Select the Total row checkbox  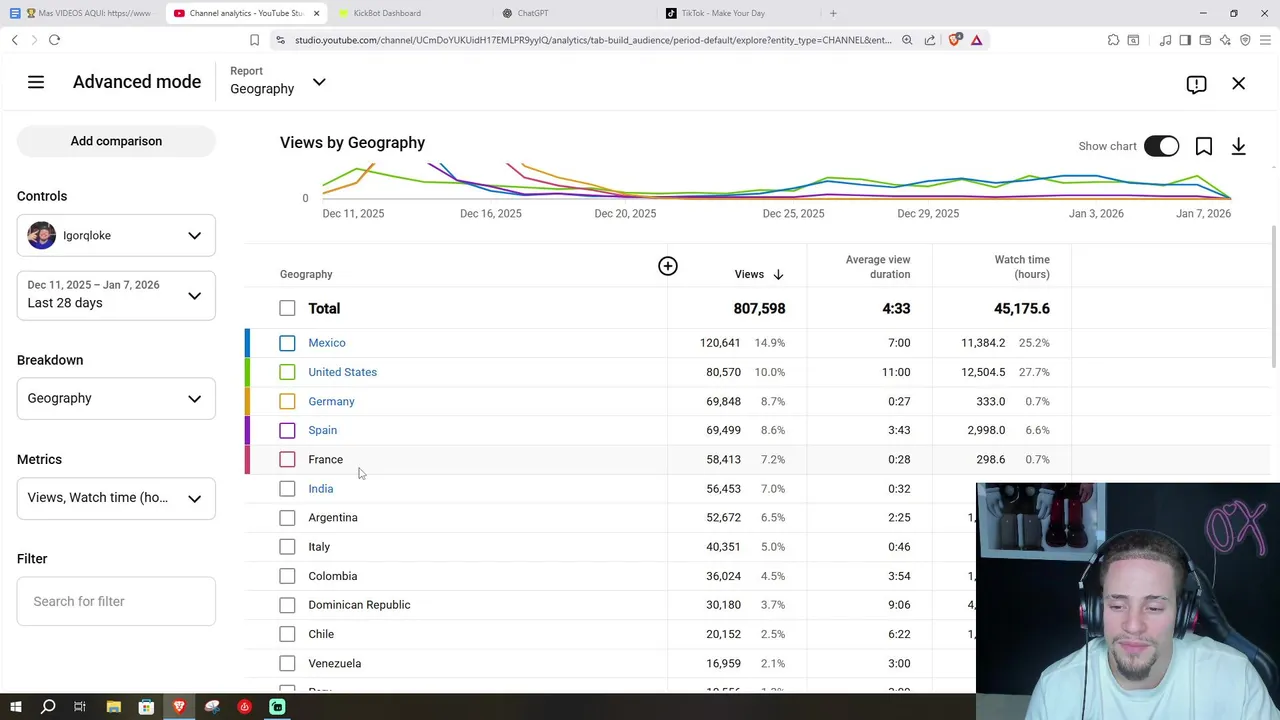click(287, 309)
